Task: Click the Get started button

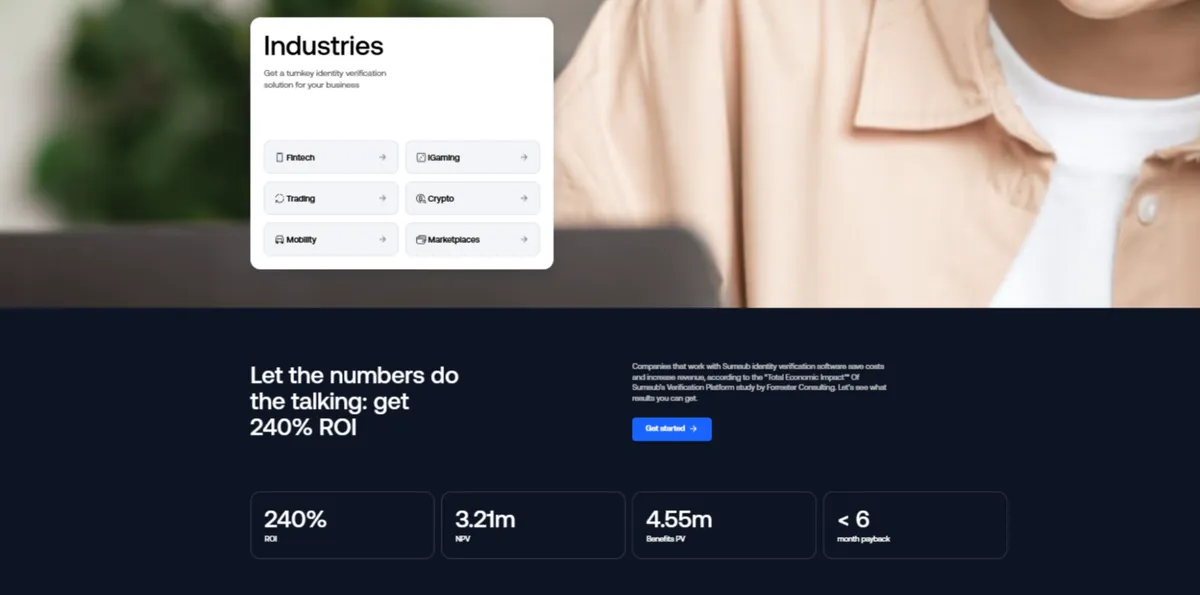Action: click(671, 429)
